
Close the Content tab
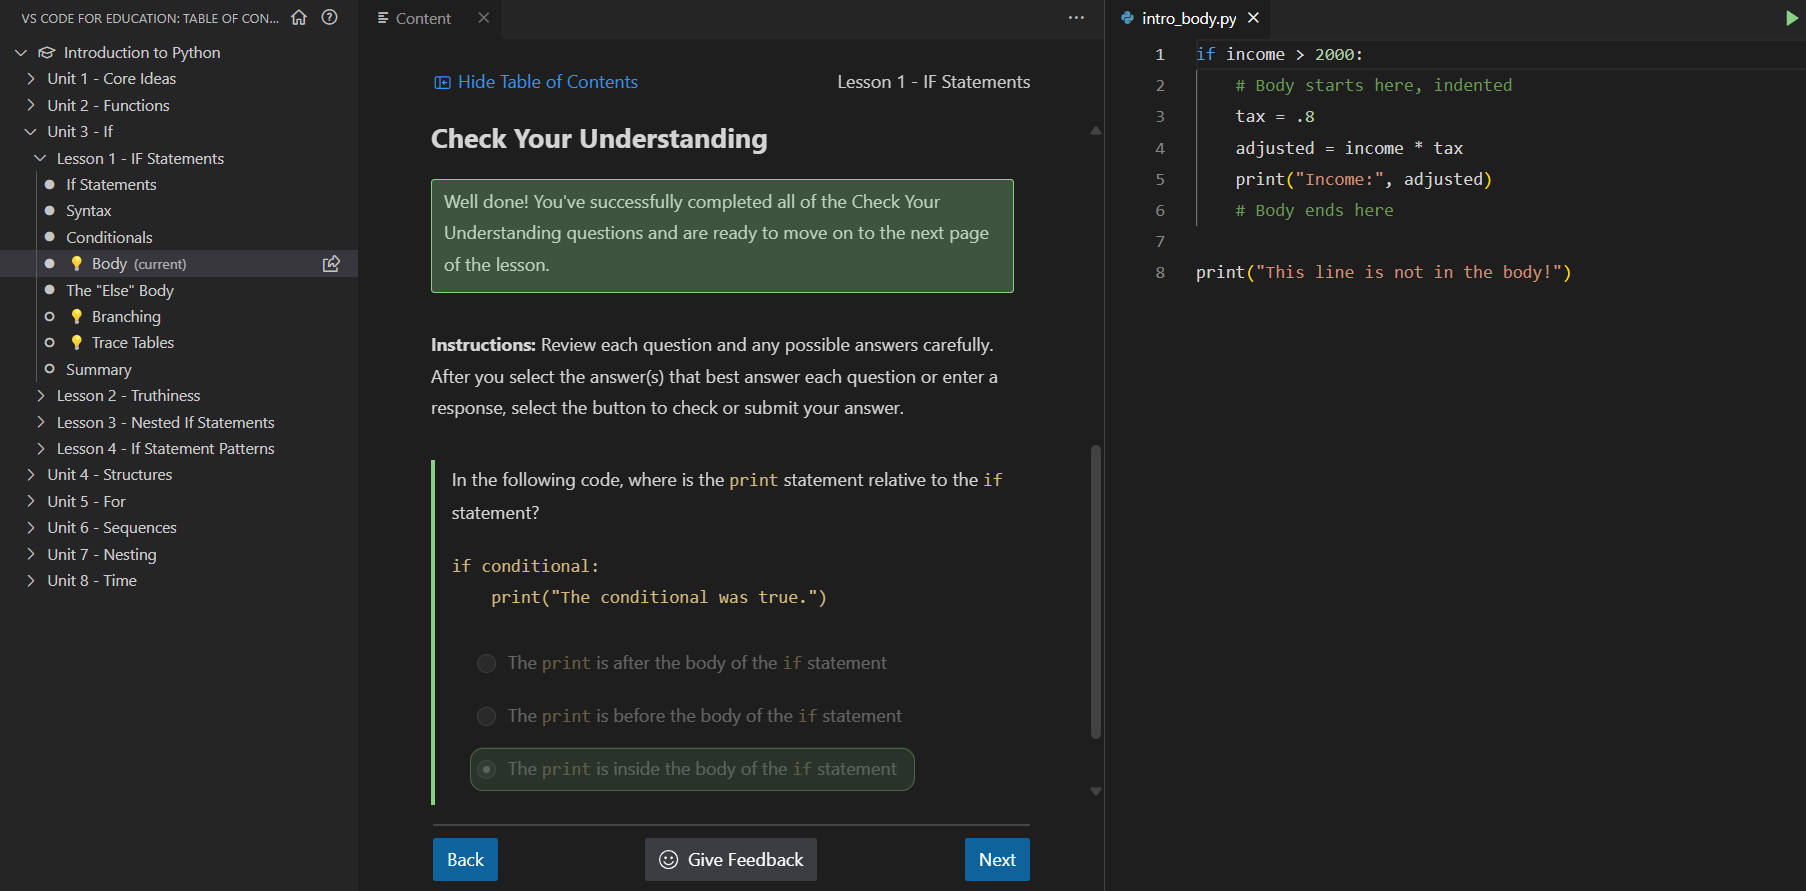(x=484, y=18)
